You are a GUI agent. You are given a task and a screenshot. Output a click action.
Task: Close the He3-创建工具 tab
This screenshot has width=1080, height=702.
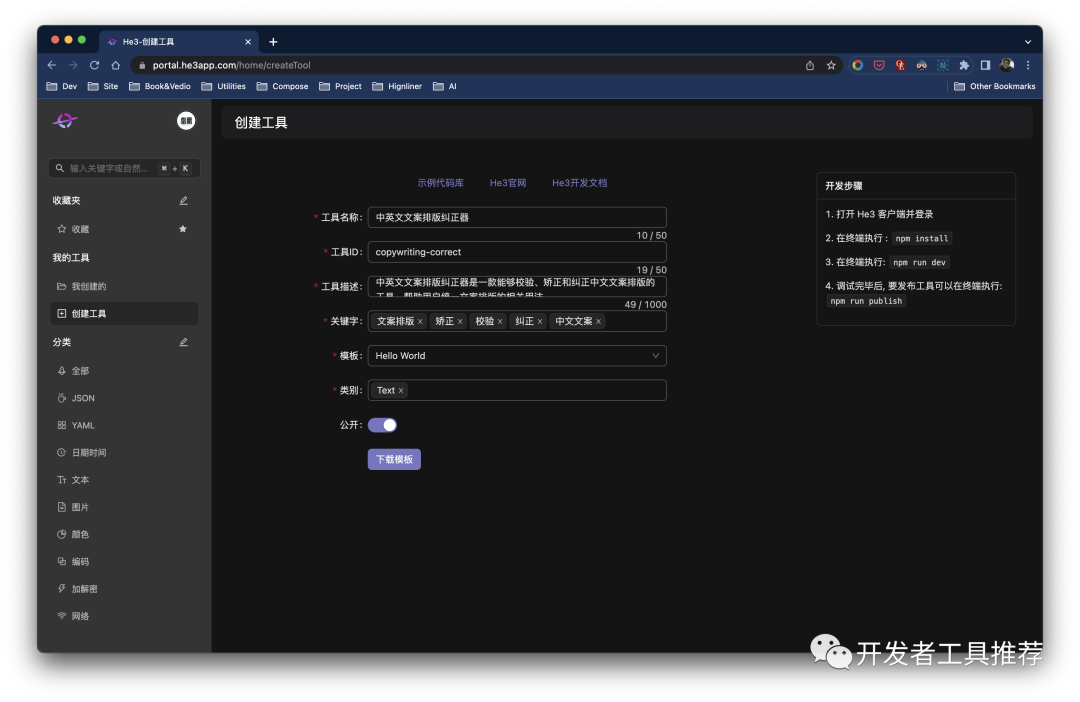[248, 42]
